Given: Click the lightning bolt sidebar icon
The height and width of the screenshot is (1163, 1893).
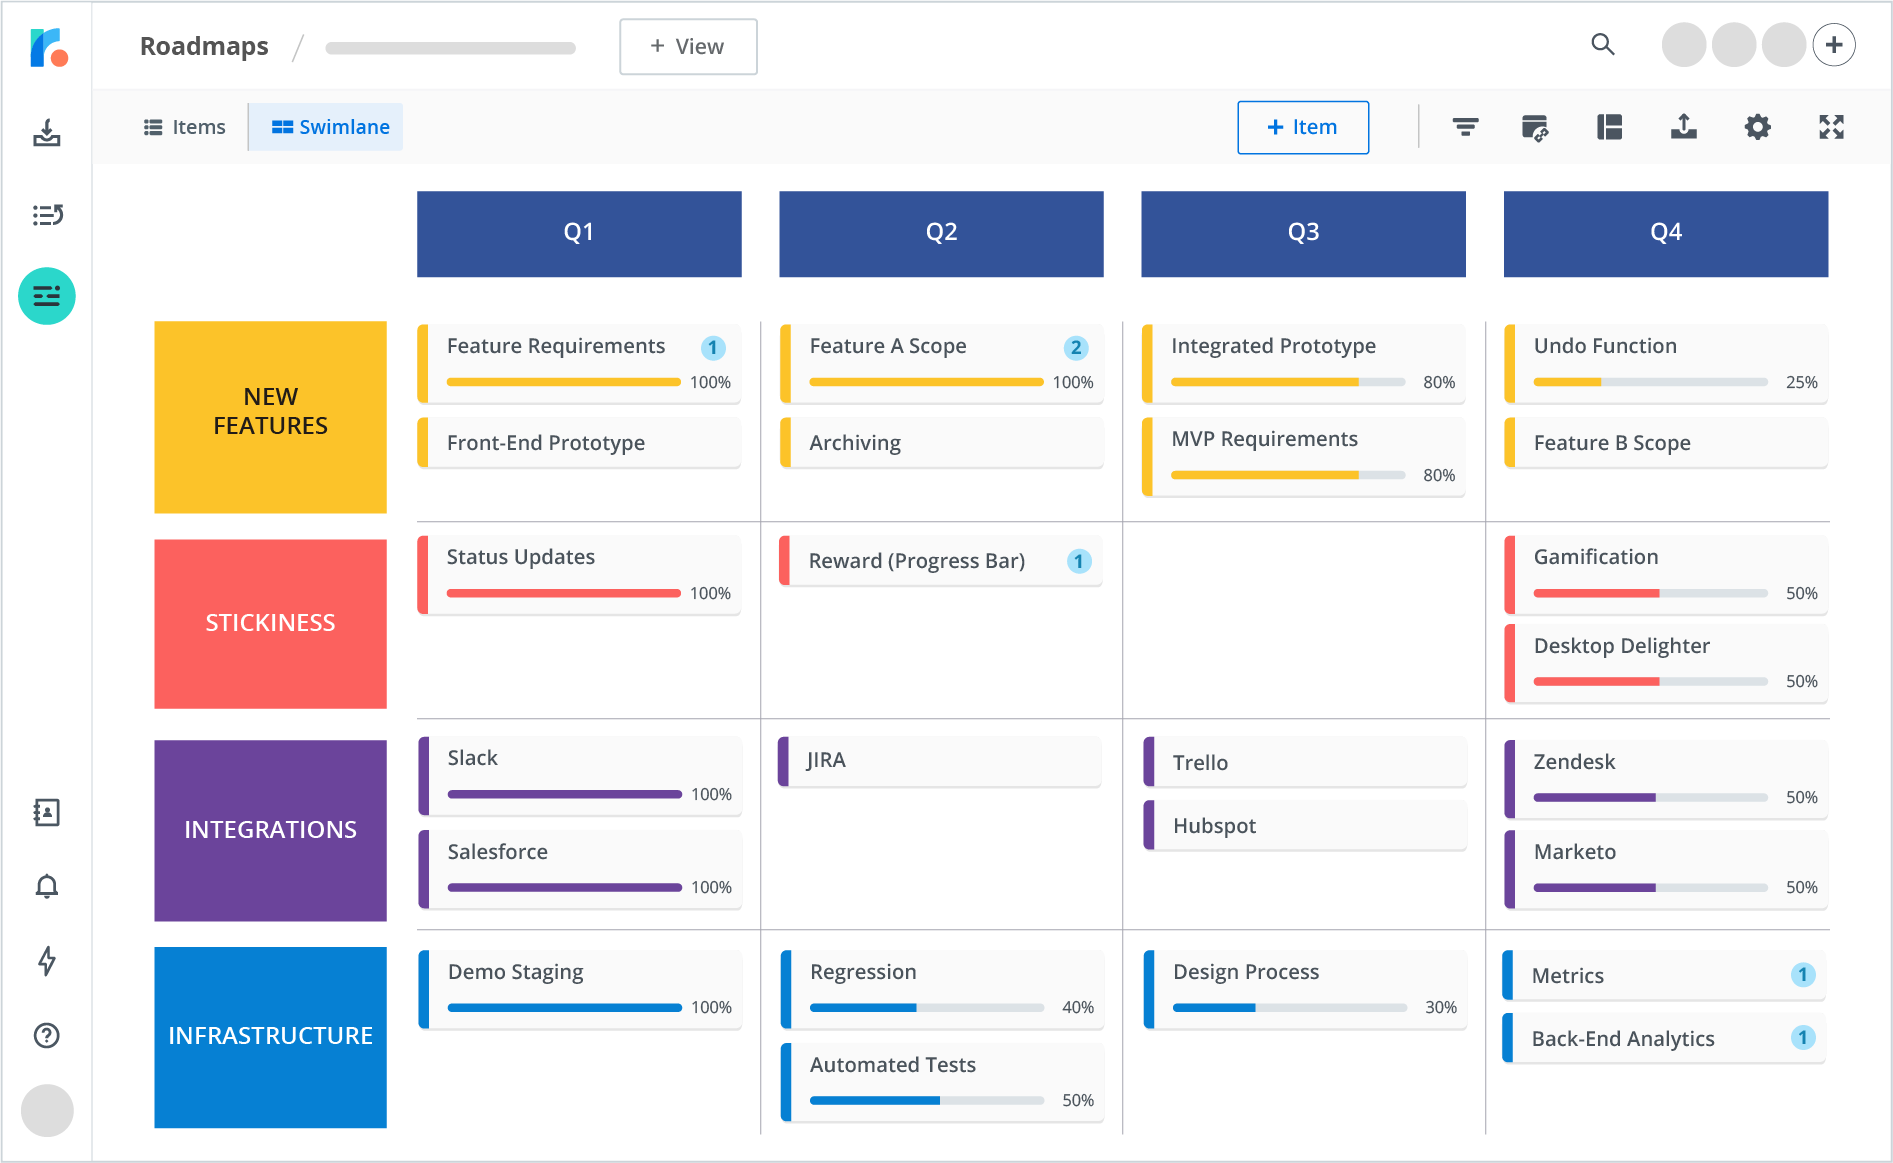Looking at the screenshot, I should tap(46, 961).
